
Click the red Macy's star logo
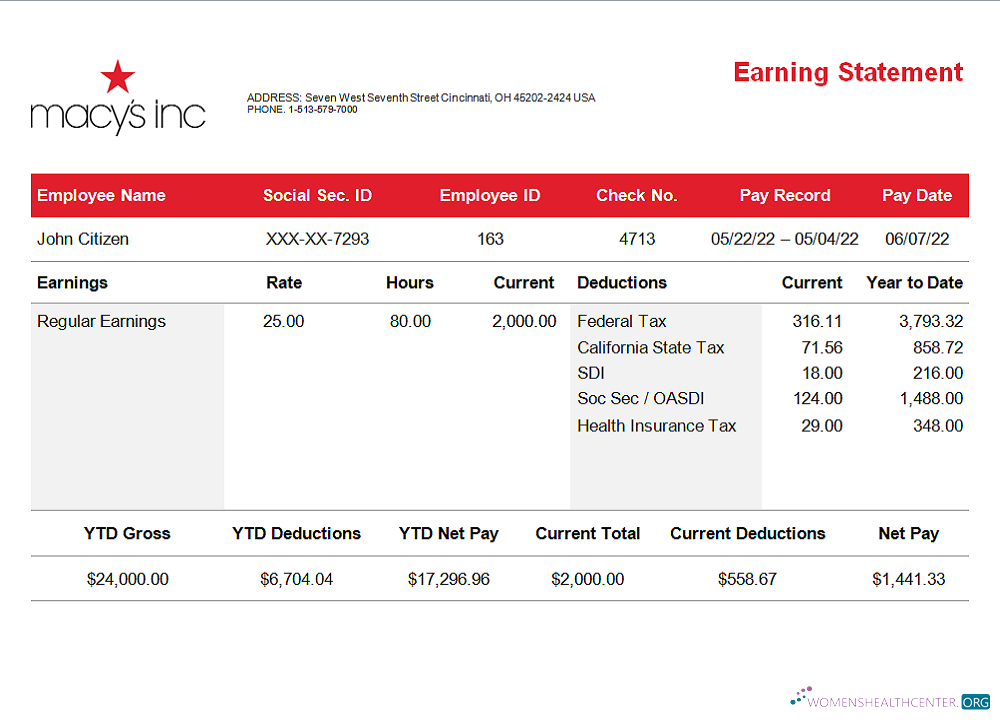(x=118, y=78)
